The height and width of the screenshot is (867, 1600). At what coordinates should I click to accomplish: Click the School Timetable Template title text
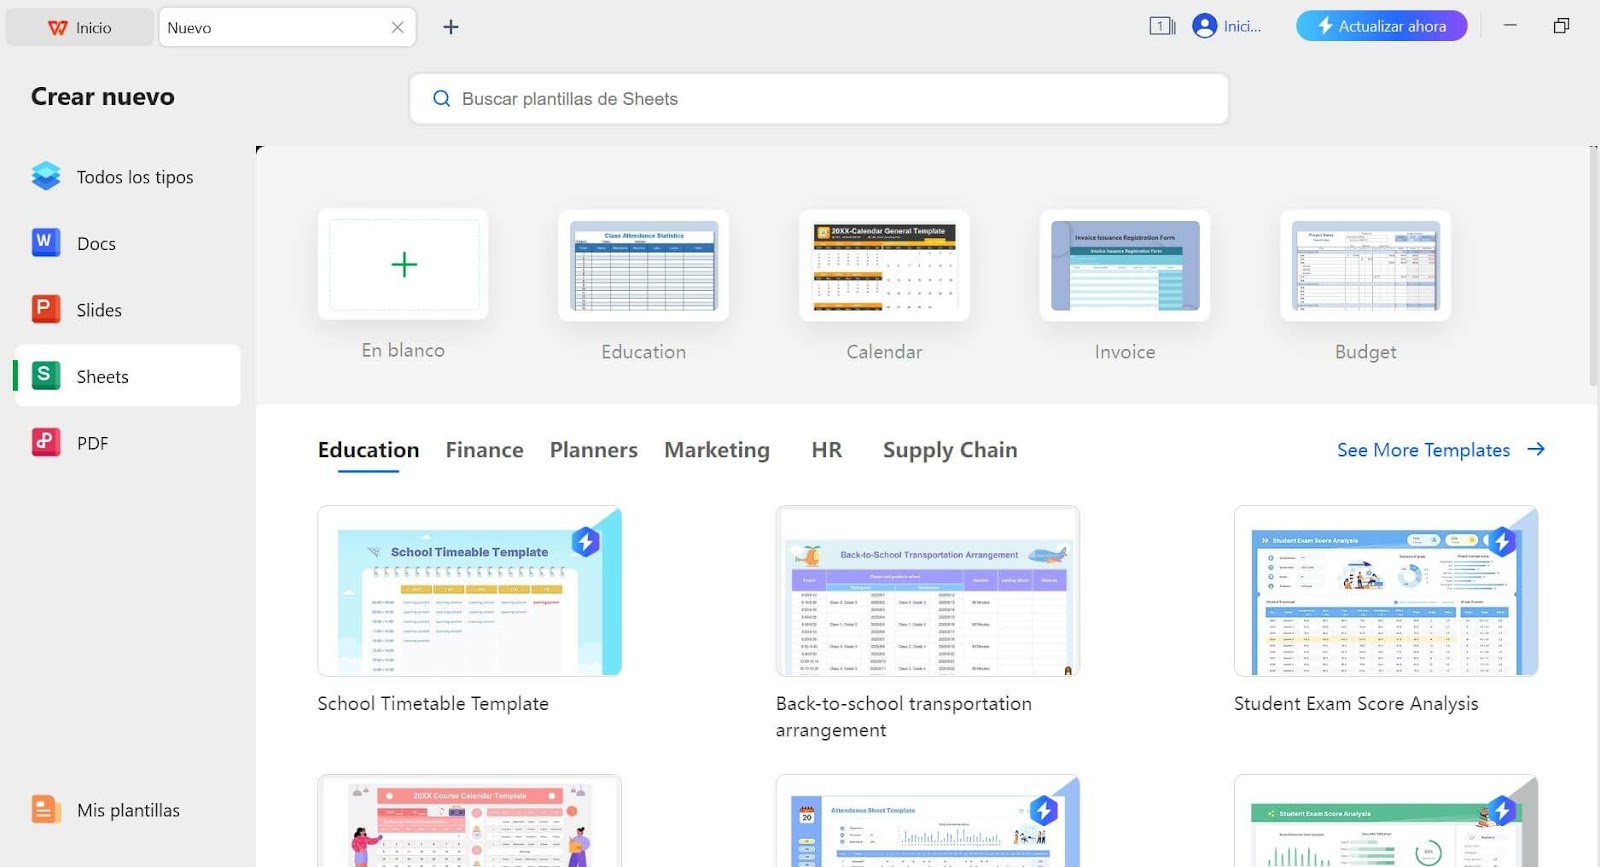433,704
